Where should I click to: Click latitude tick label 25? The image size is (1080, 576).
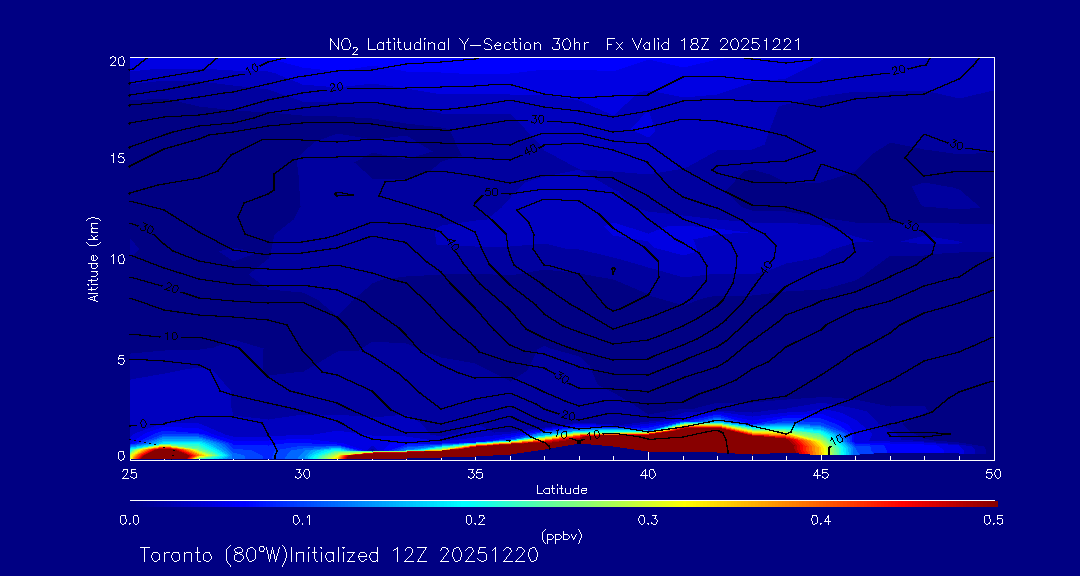point(130,473)
